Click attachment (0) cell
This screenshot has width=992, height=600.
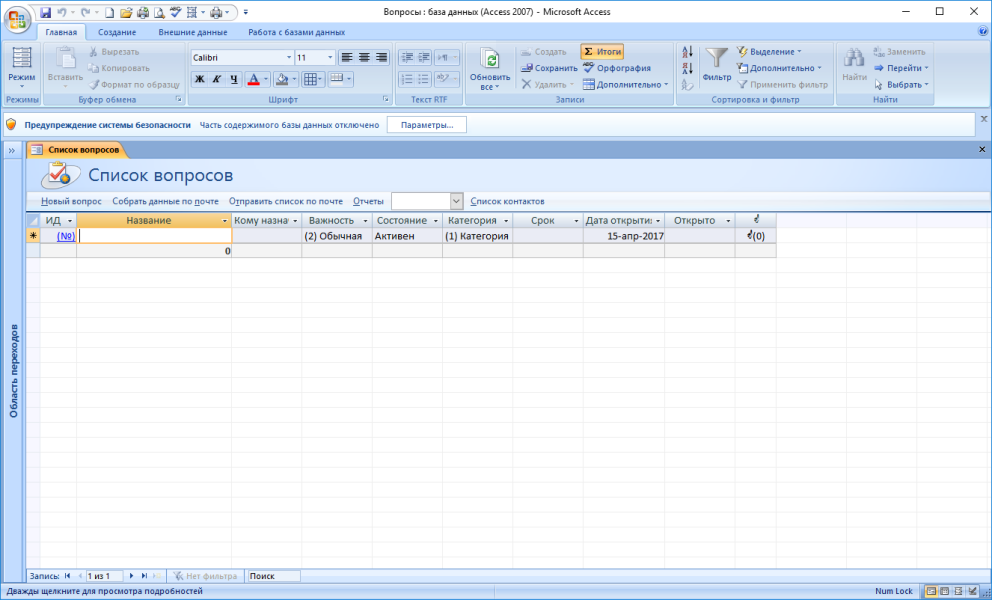(755, 236)
